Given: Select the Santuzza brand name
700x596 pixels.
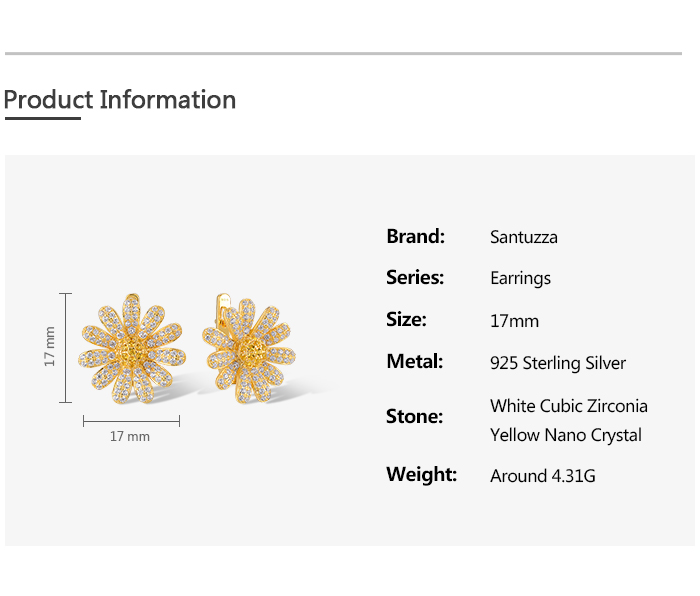Looking at the screenshot, I should pyautogui.click(x=524, y=237).
